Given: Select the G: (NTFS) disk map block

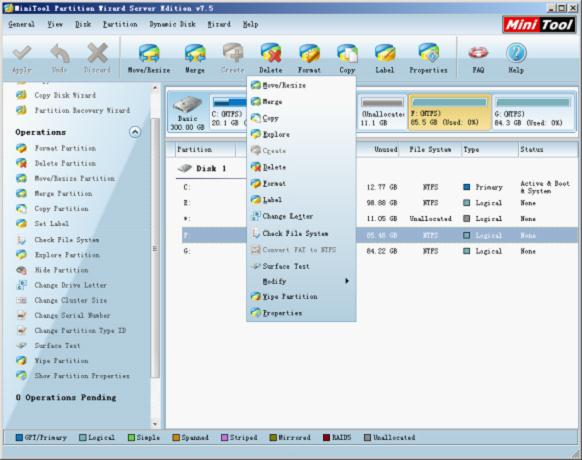Looking at the screenshot, I should (x=533, y=112).
